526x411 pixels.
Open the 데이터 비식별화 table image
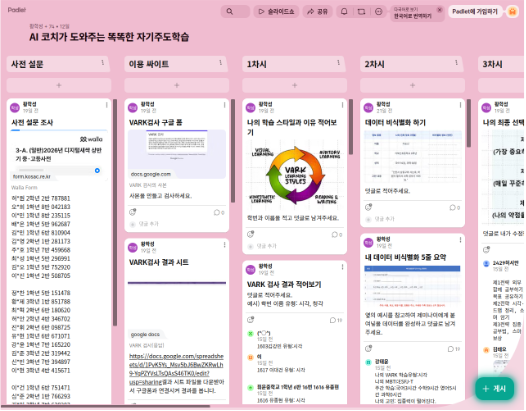(x=413, y=157)
